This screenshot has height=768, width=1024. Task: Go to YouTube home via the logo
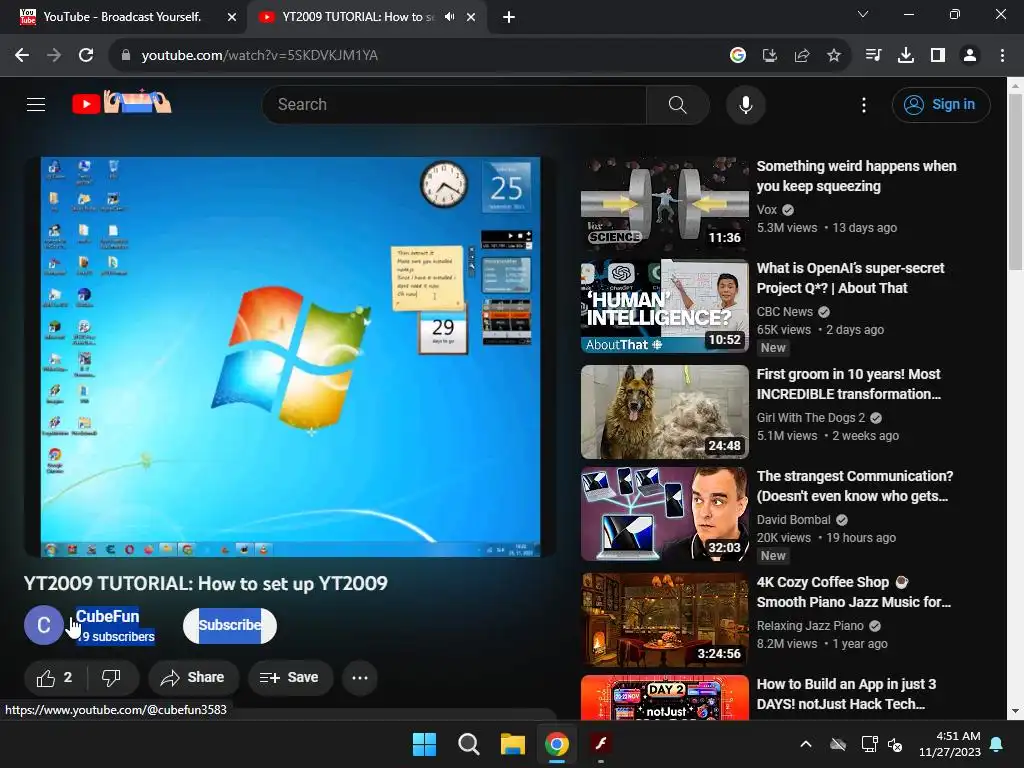pos(121,103)
